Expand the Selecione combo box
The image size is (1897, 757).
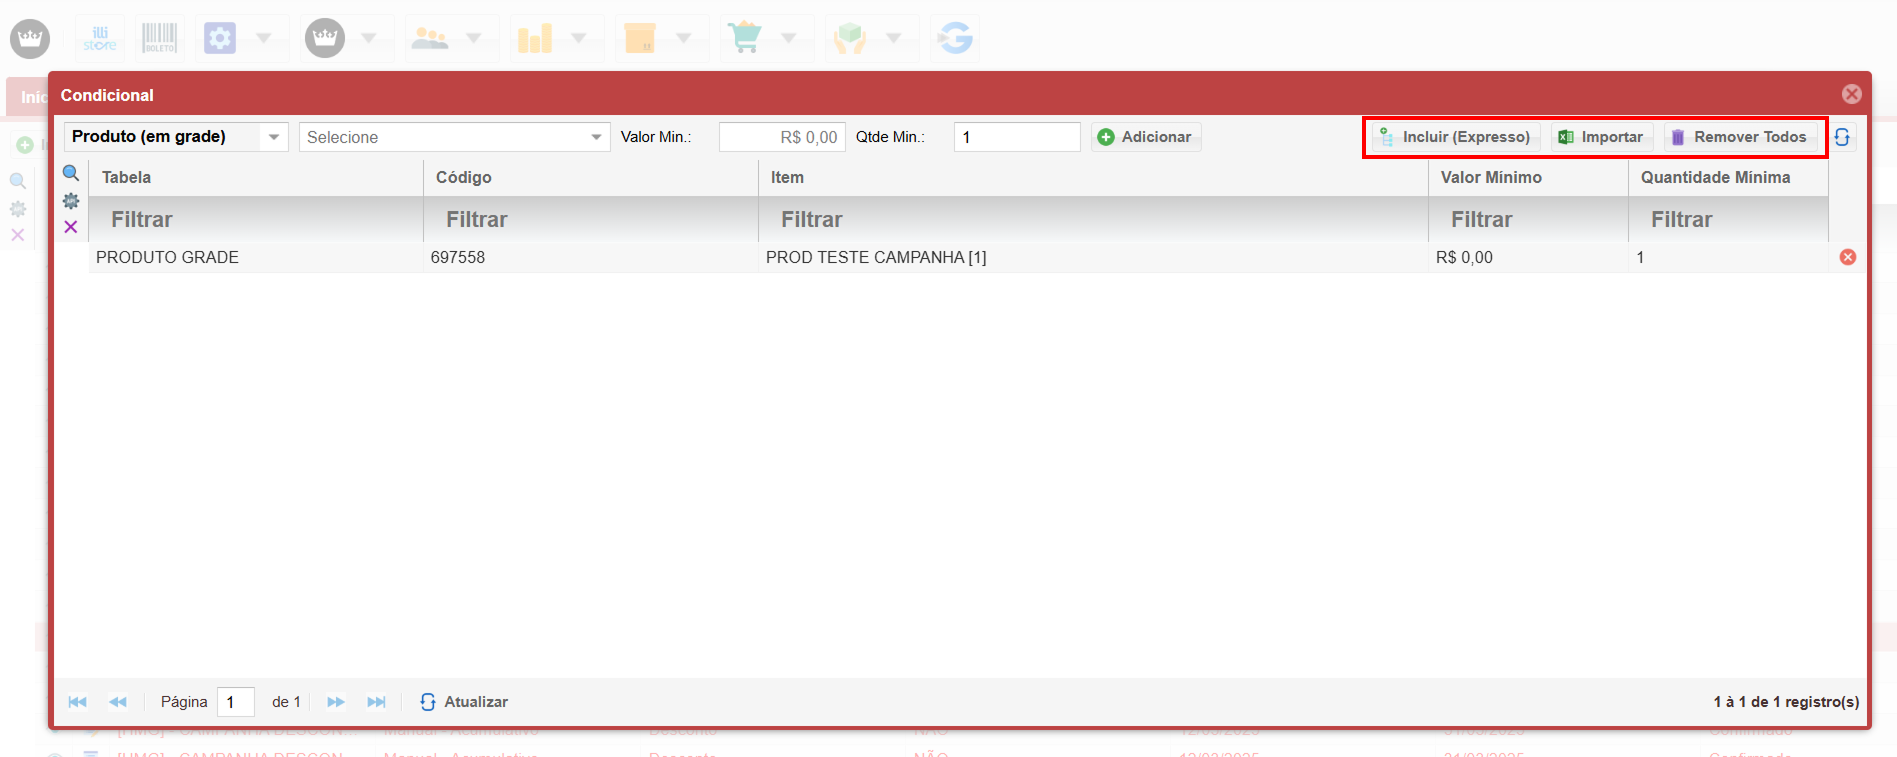click(596, 137)
